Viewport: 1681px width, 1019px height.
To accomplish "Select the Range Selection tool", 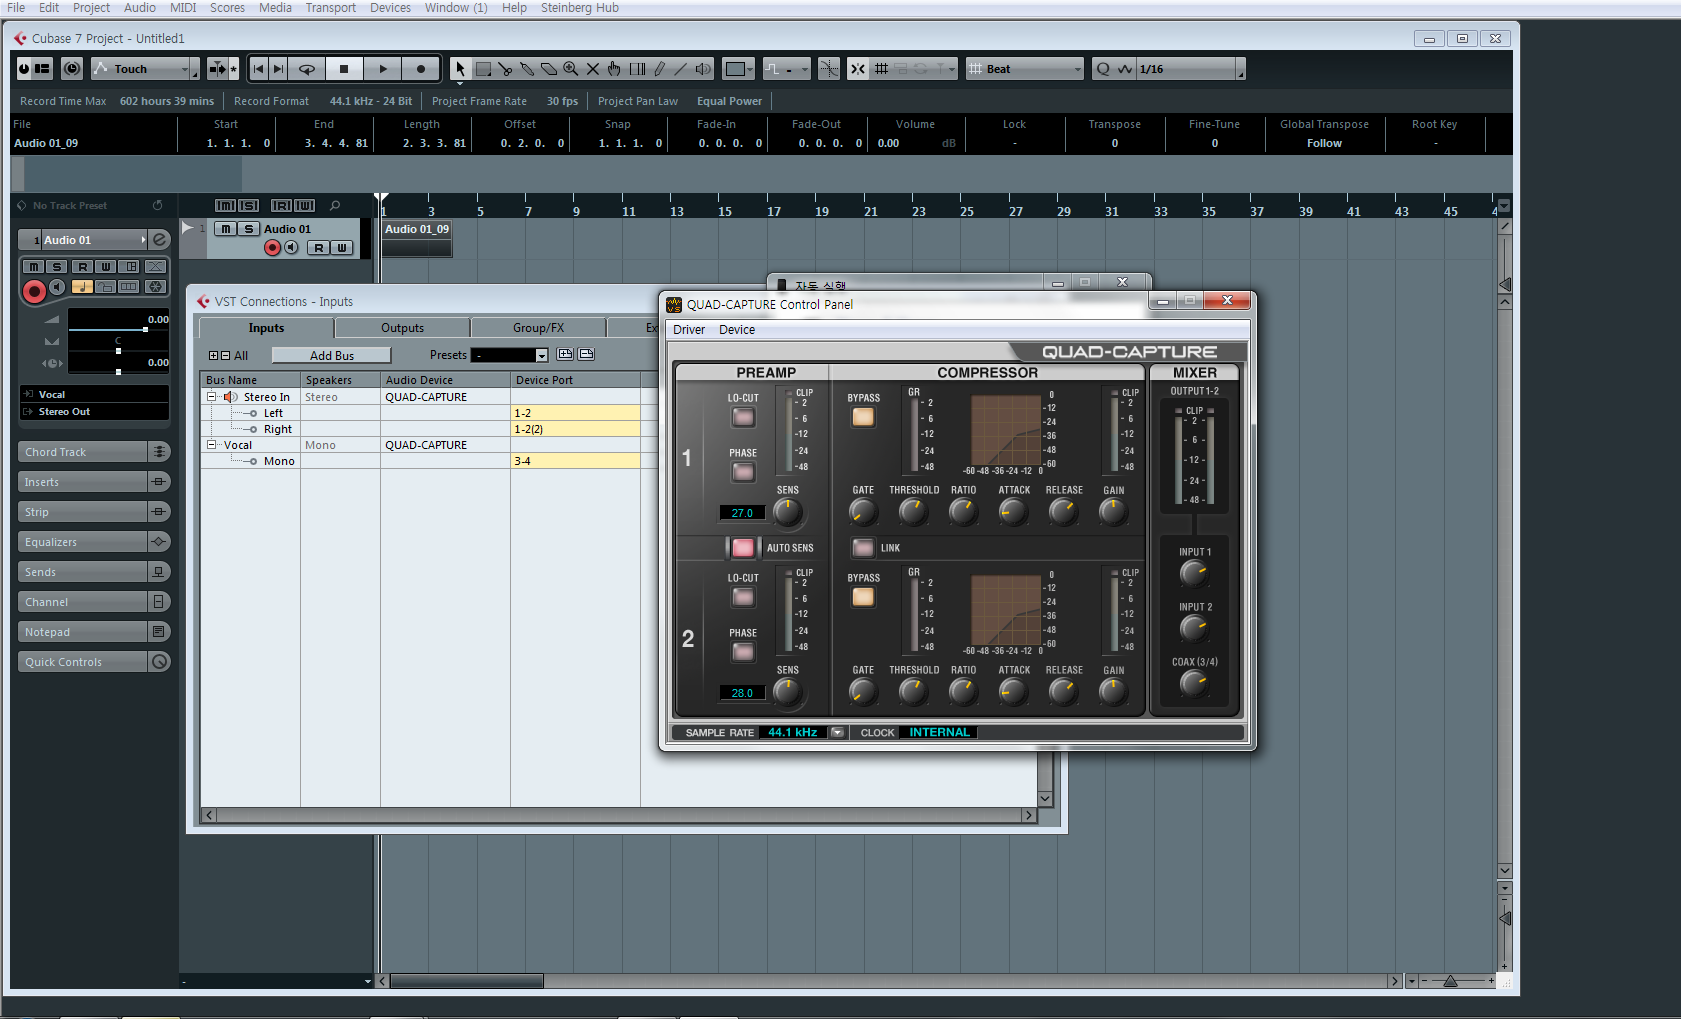I will pos(483,69).
